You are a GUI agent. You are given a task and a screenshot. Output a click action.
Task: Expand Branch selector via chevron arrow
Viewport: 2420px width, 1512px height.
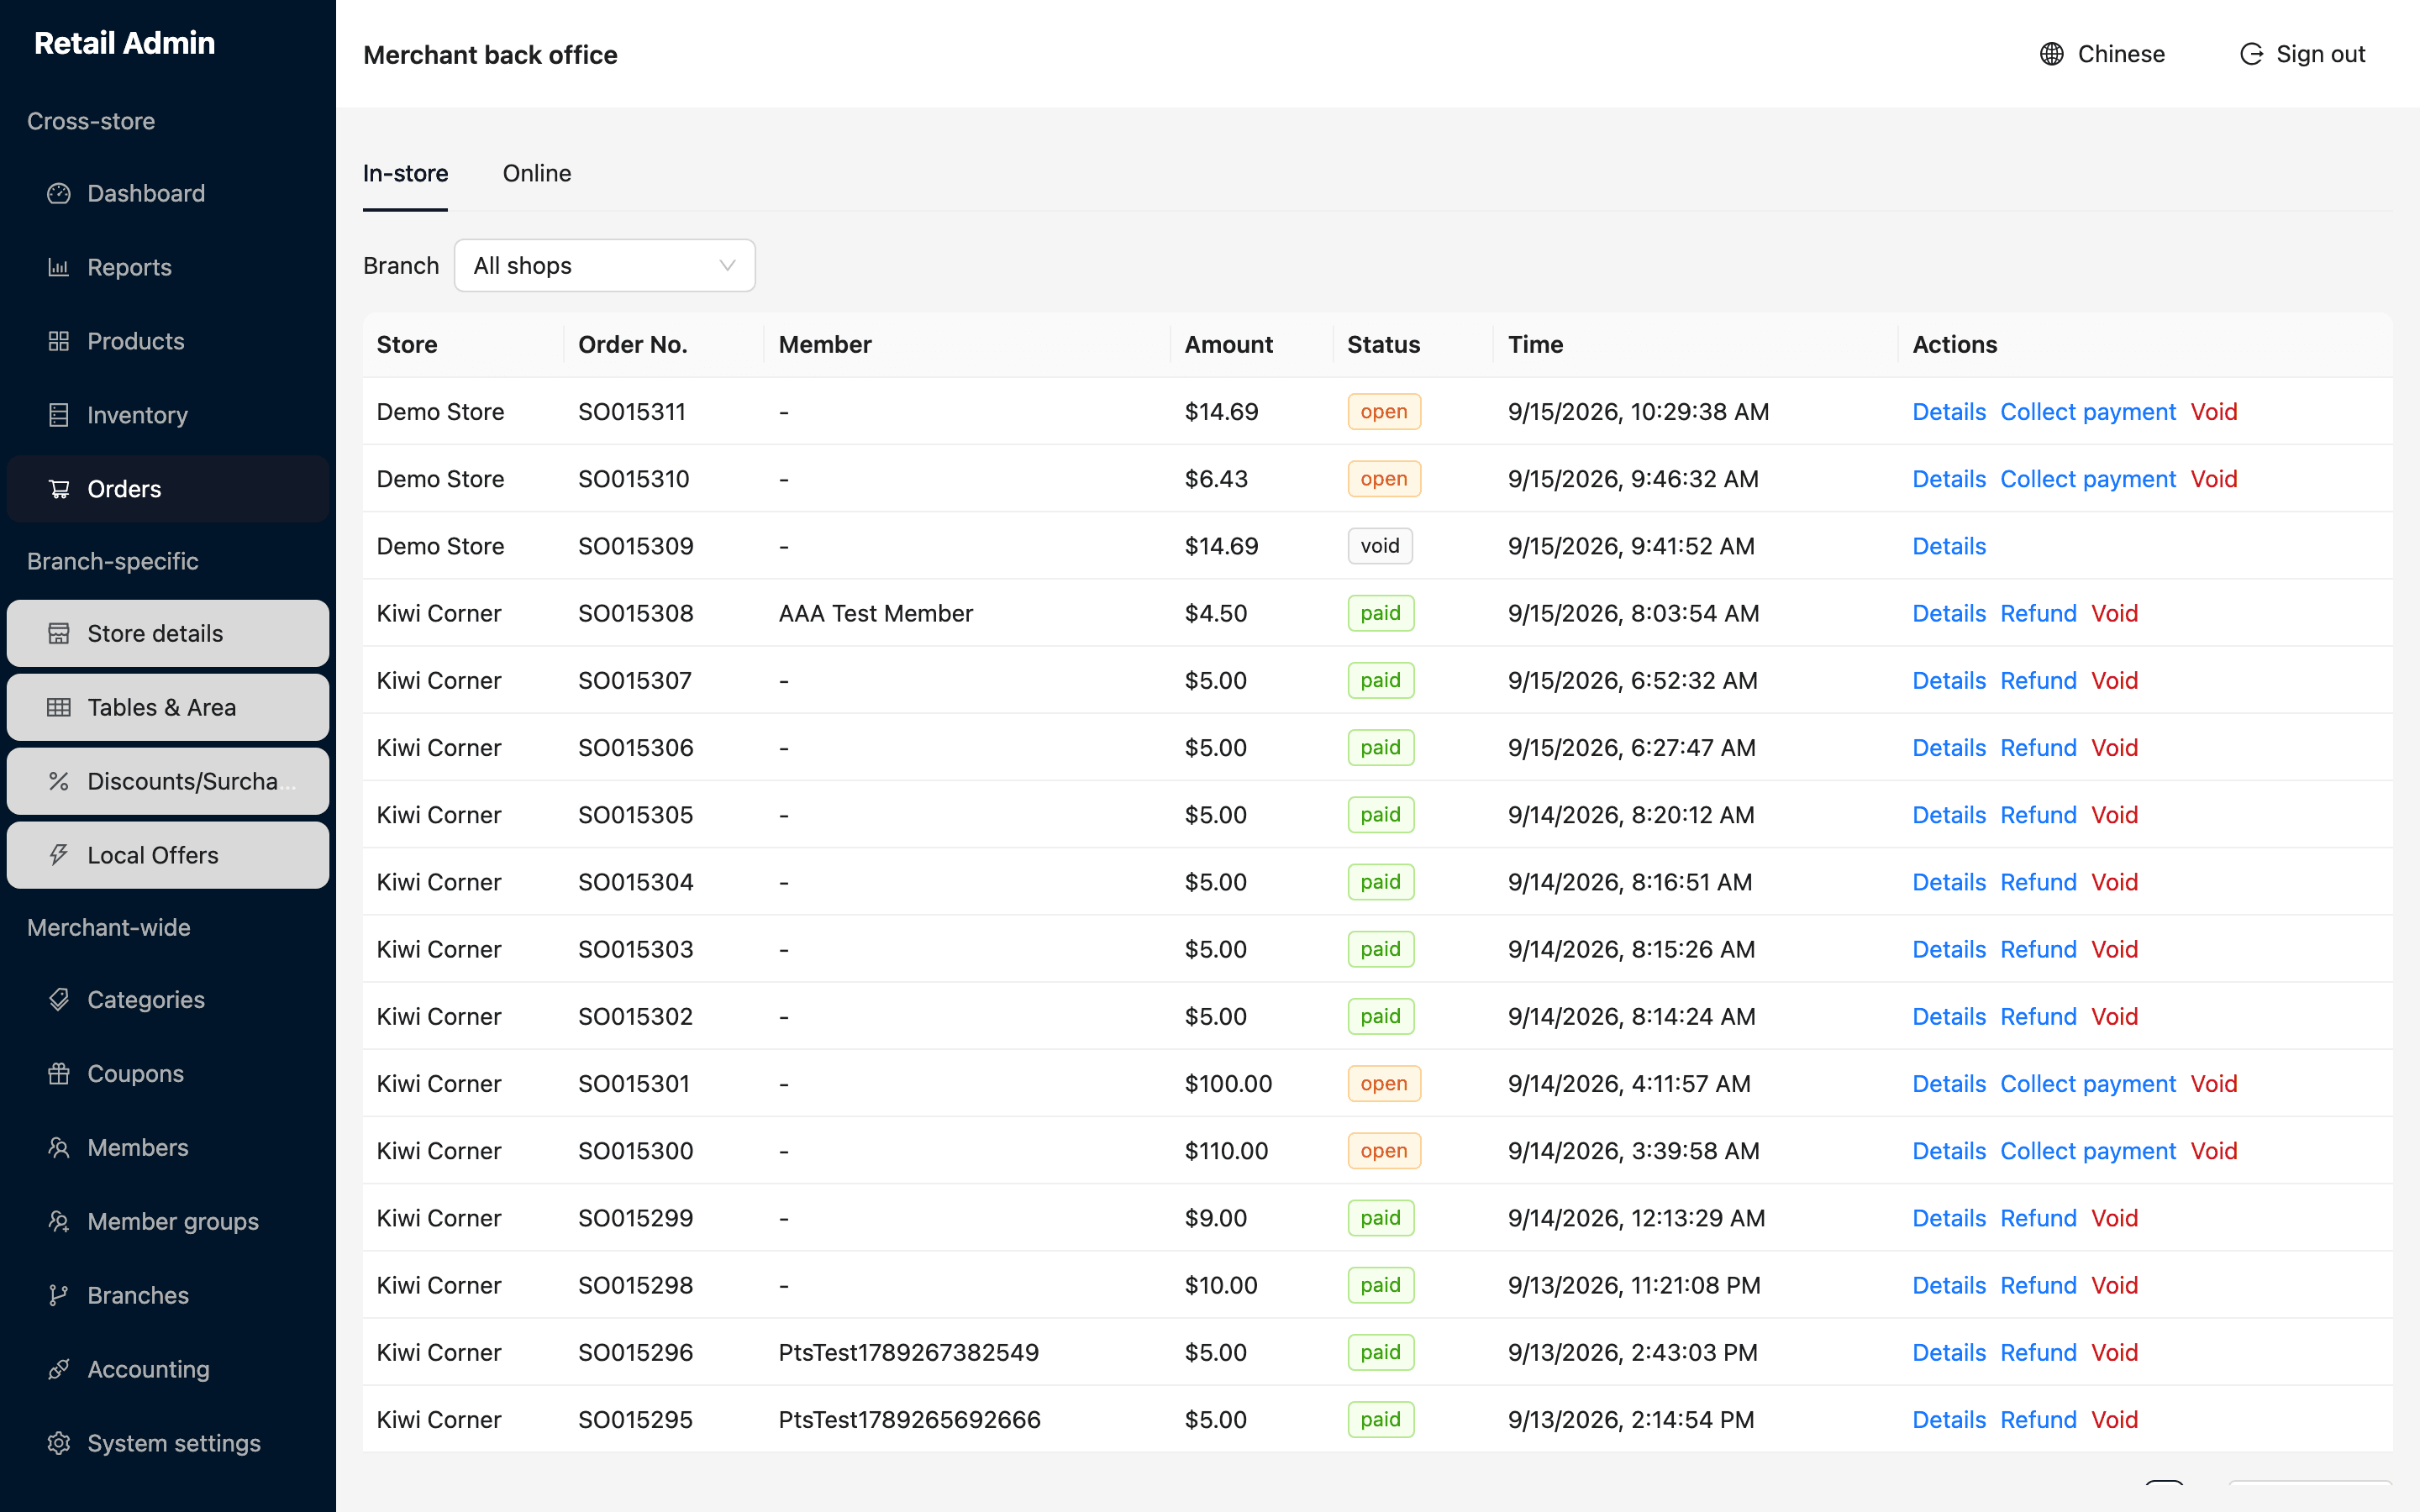coord(727,266)
